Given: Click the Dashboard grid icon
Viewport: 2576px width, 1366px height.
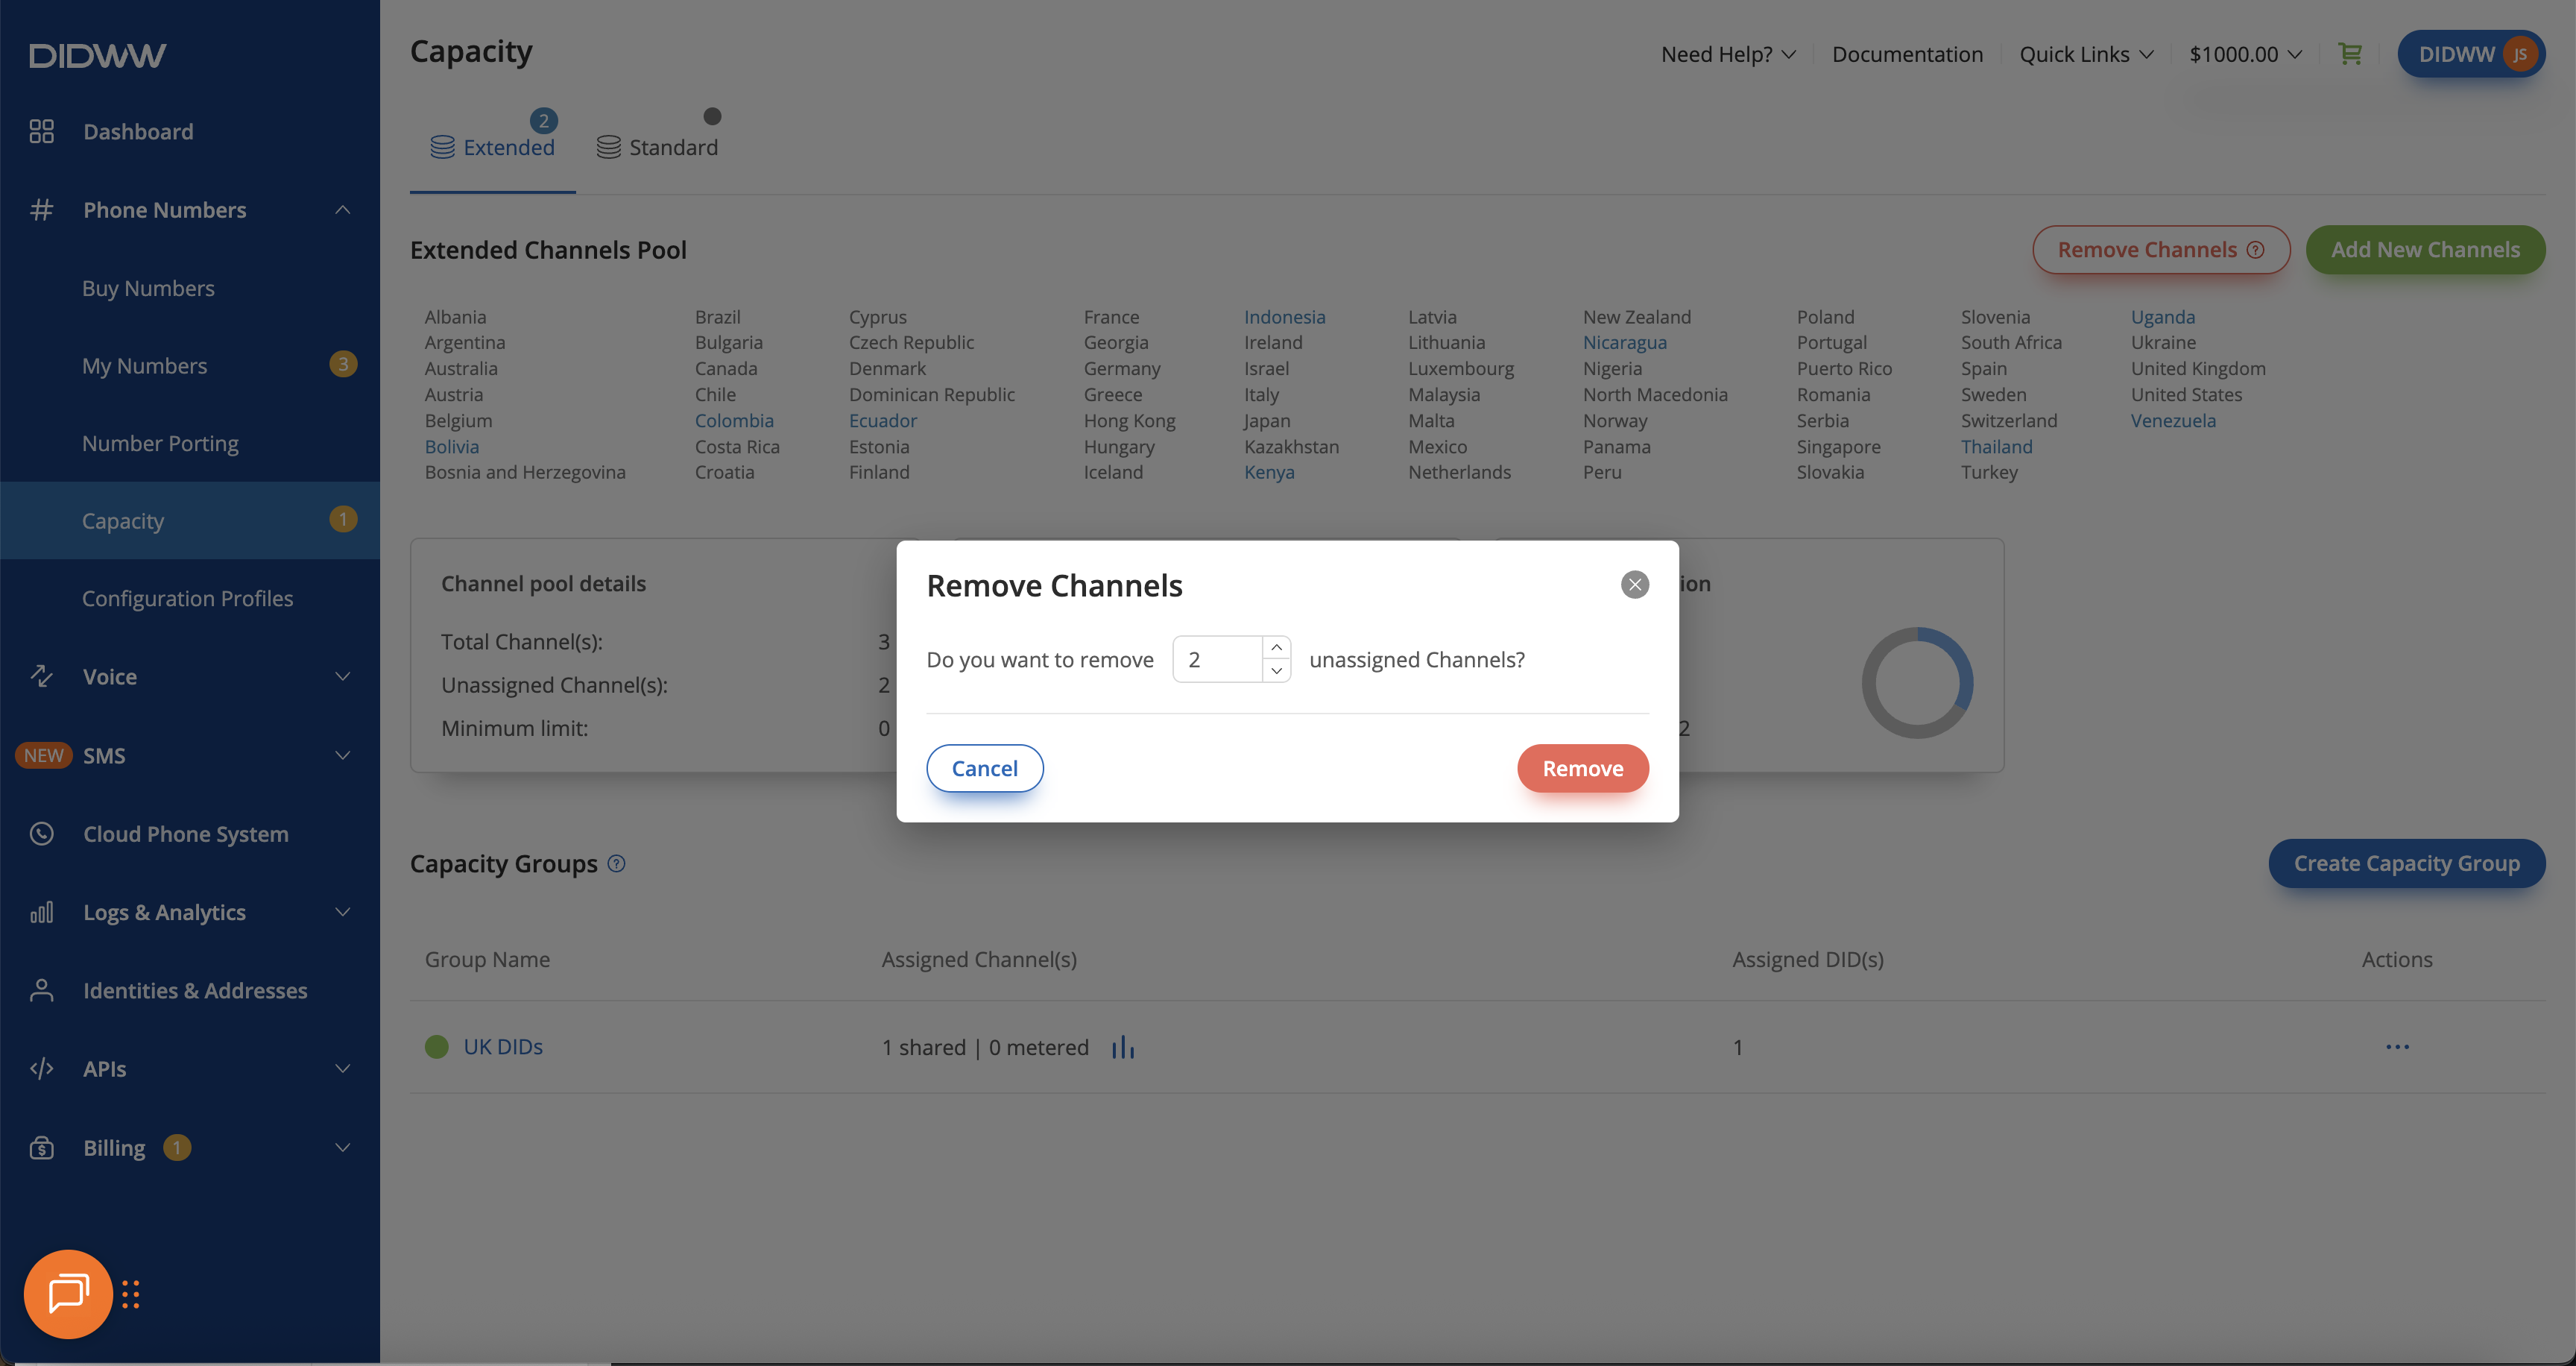Looking at the screenshot, I should click(41, 131).
